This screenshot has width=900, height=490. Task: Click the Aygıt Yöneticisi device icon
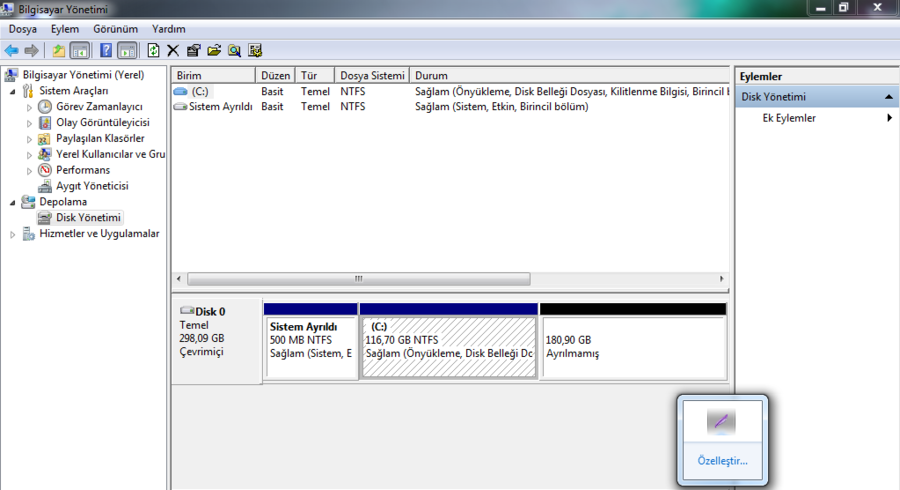click(x=45, y=186)
